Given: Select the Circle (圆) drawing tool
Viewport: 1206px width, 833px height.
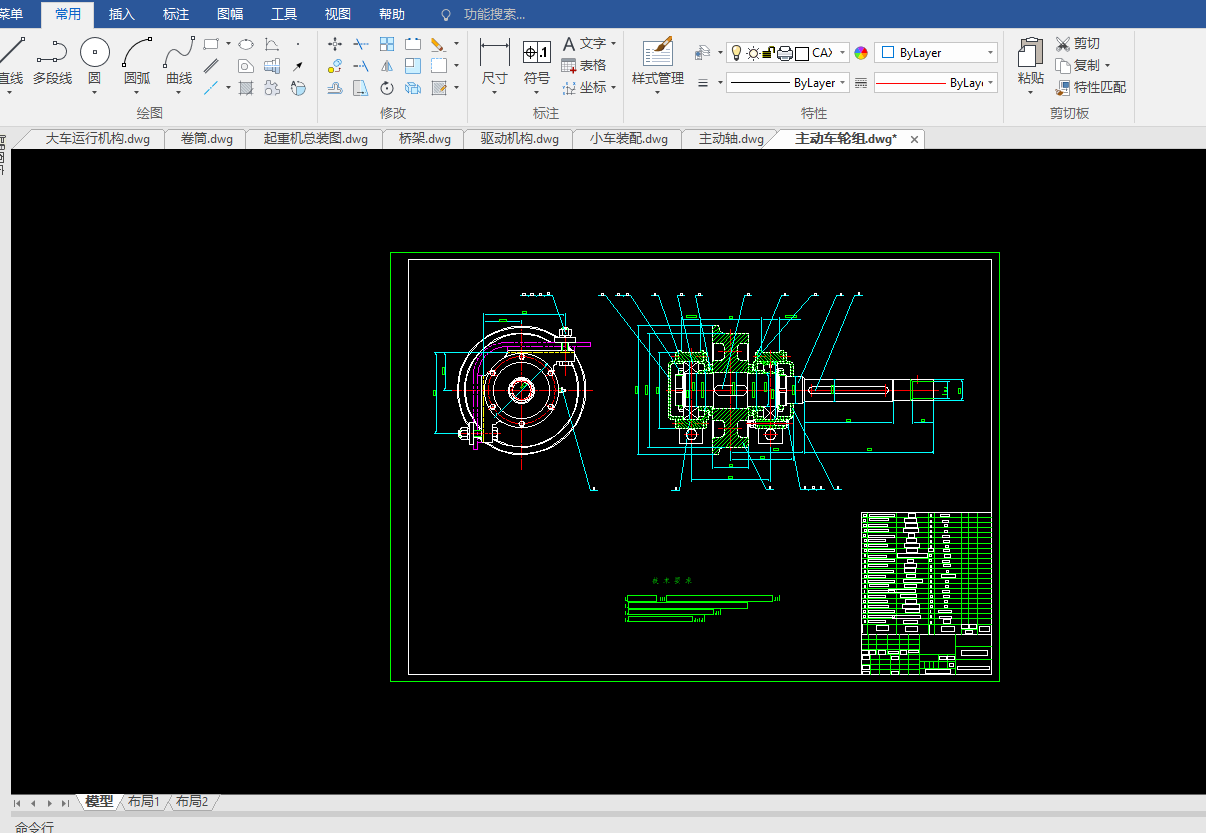Looking at the screenshot, I should [95, 52].
